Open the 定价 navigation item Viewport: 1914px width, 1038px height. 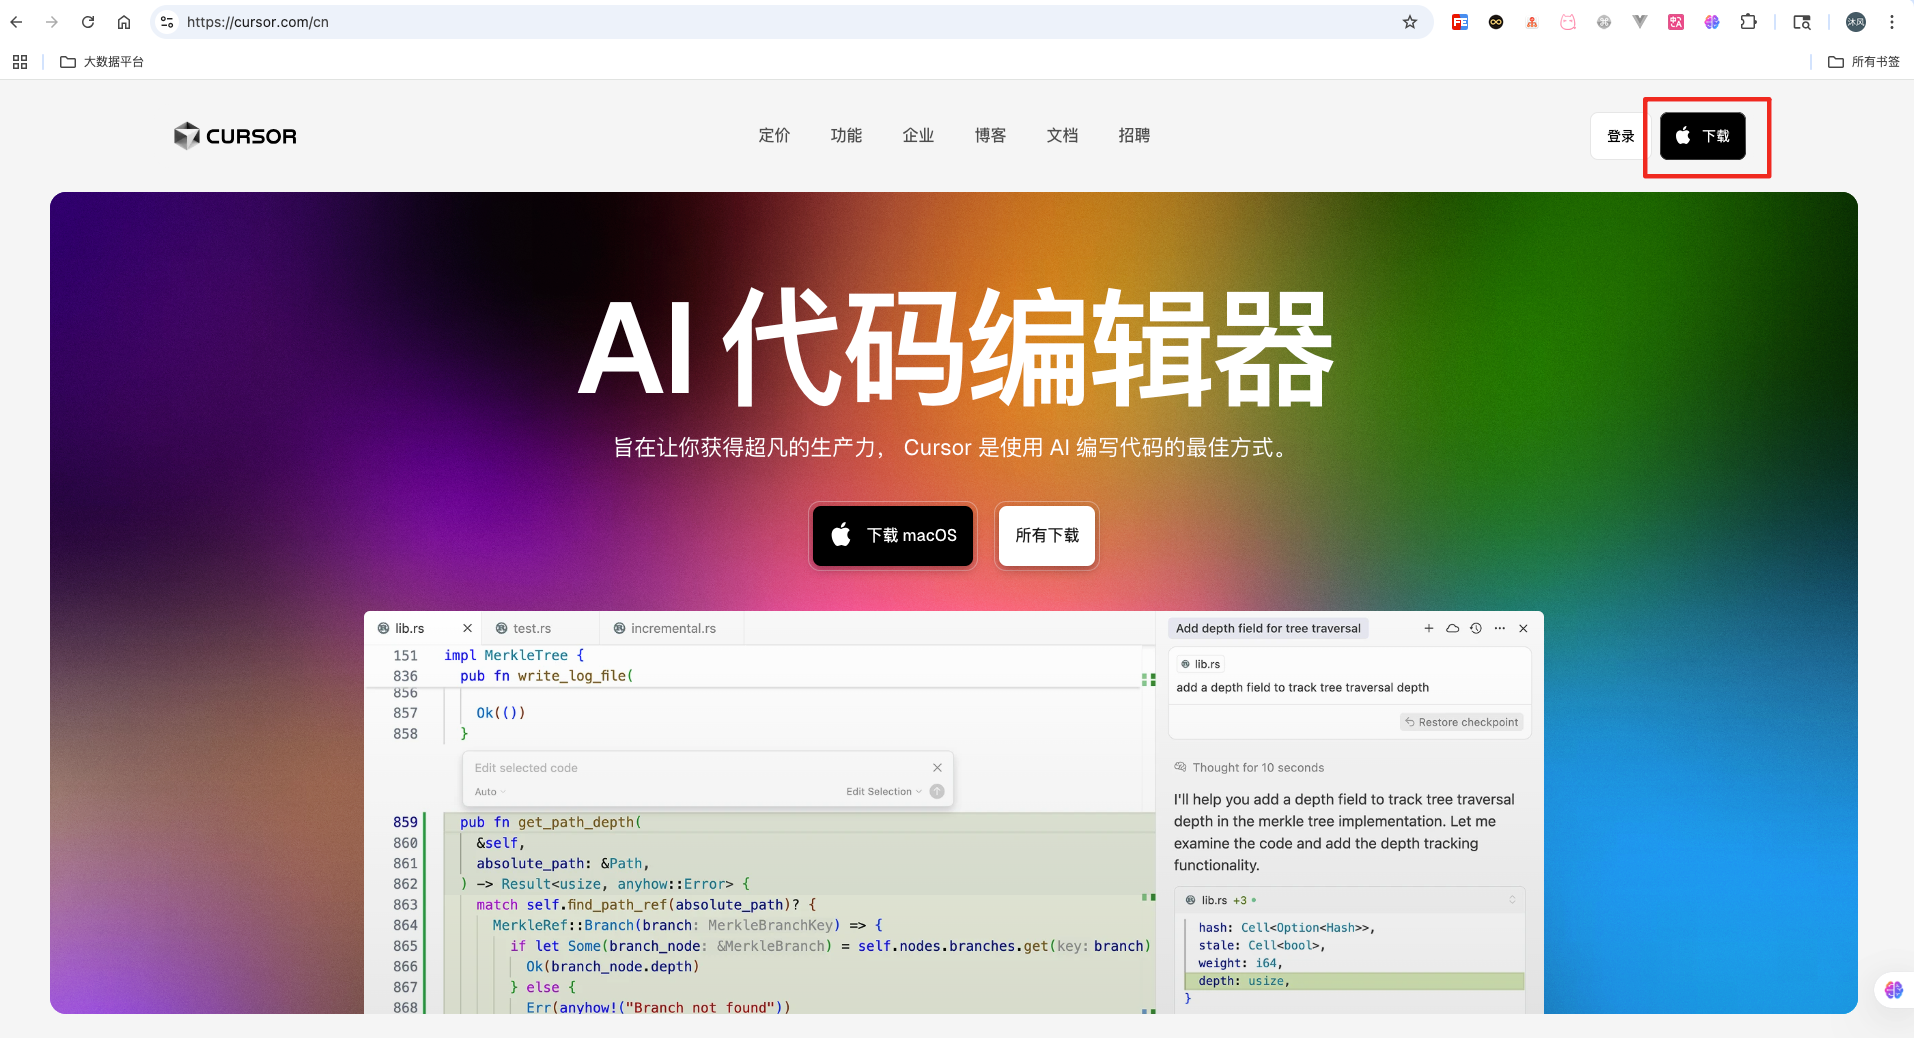pos(774,136)
